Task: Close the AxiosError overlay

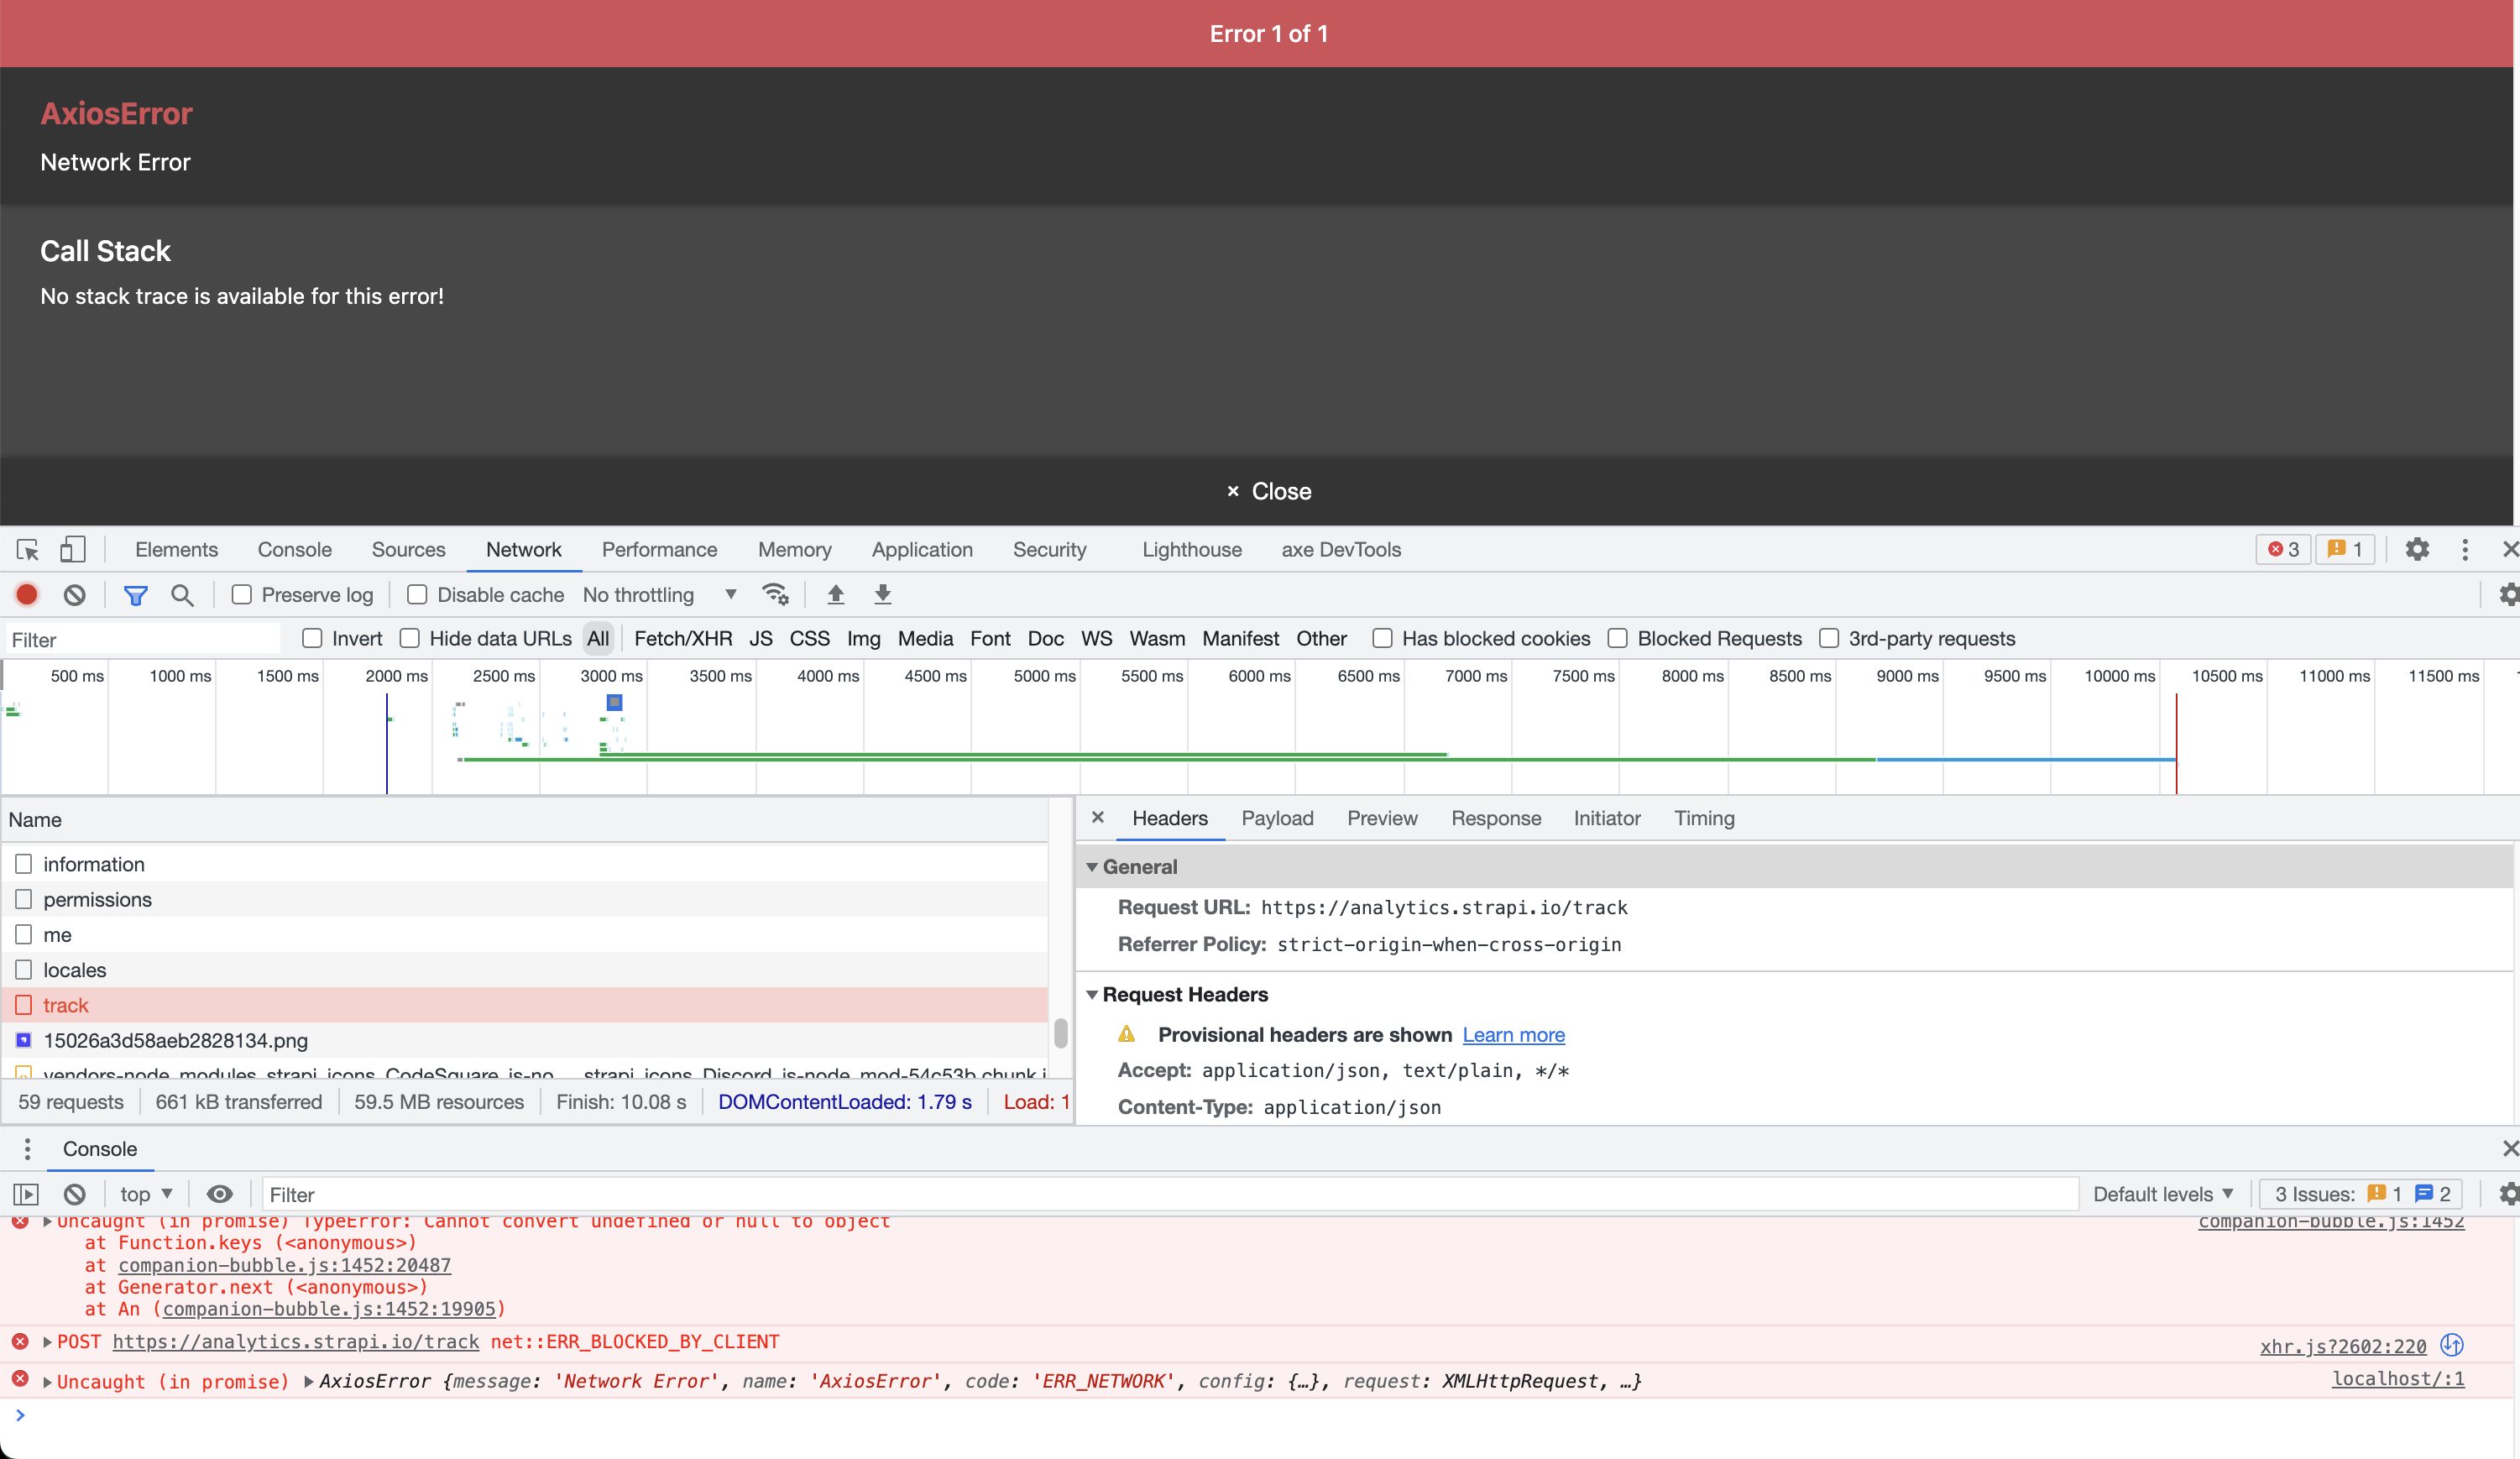Action: (1269, 490)
